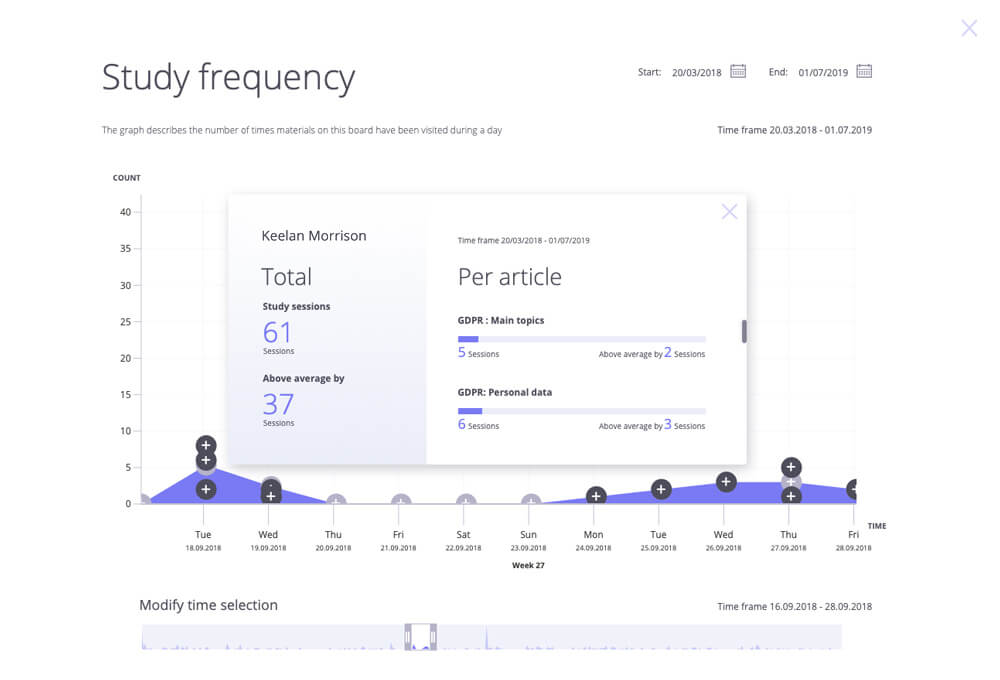
Task: Click the topmost plus marker on Thu 27.09.2018
Action: coord(791,467)
